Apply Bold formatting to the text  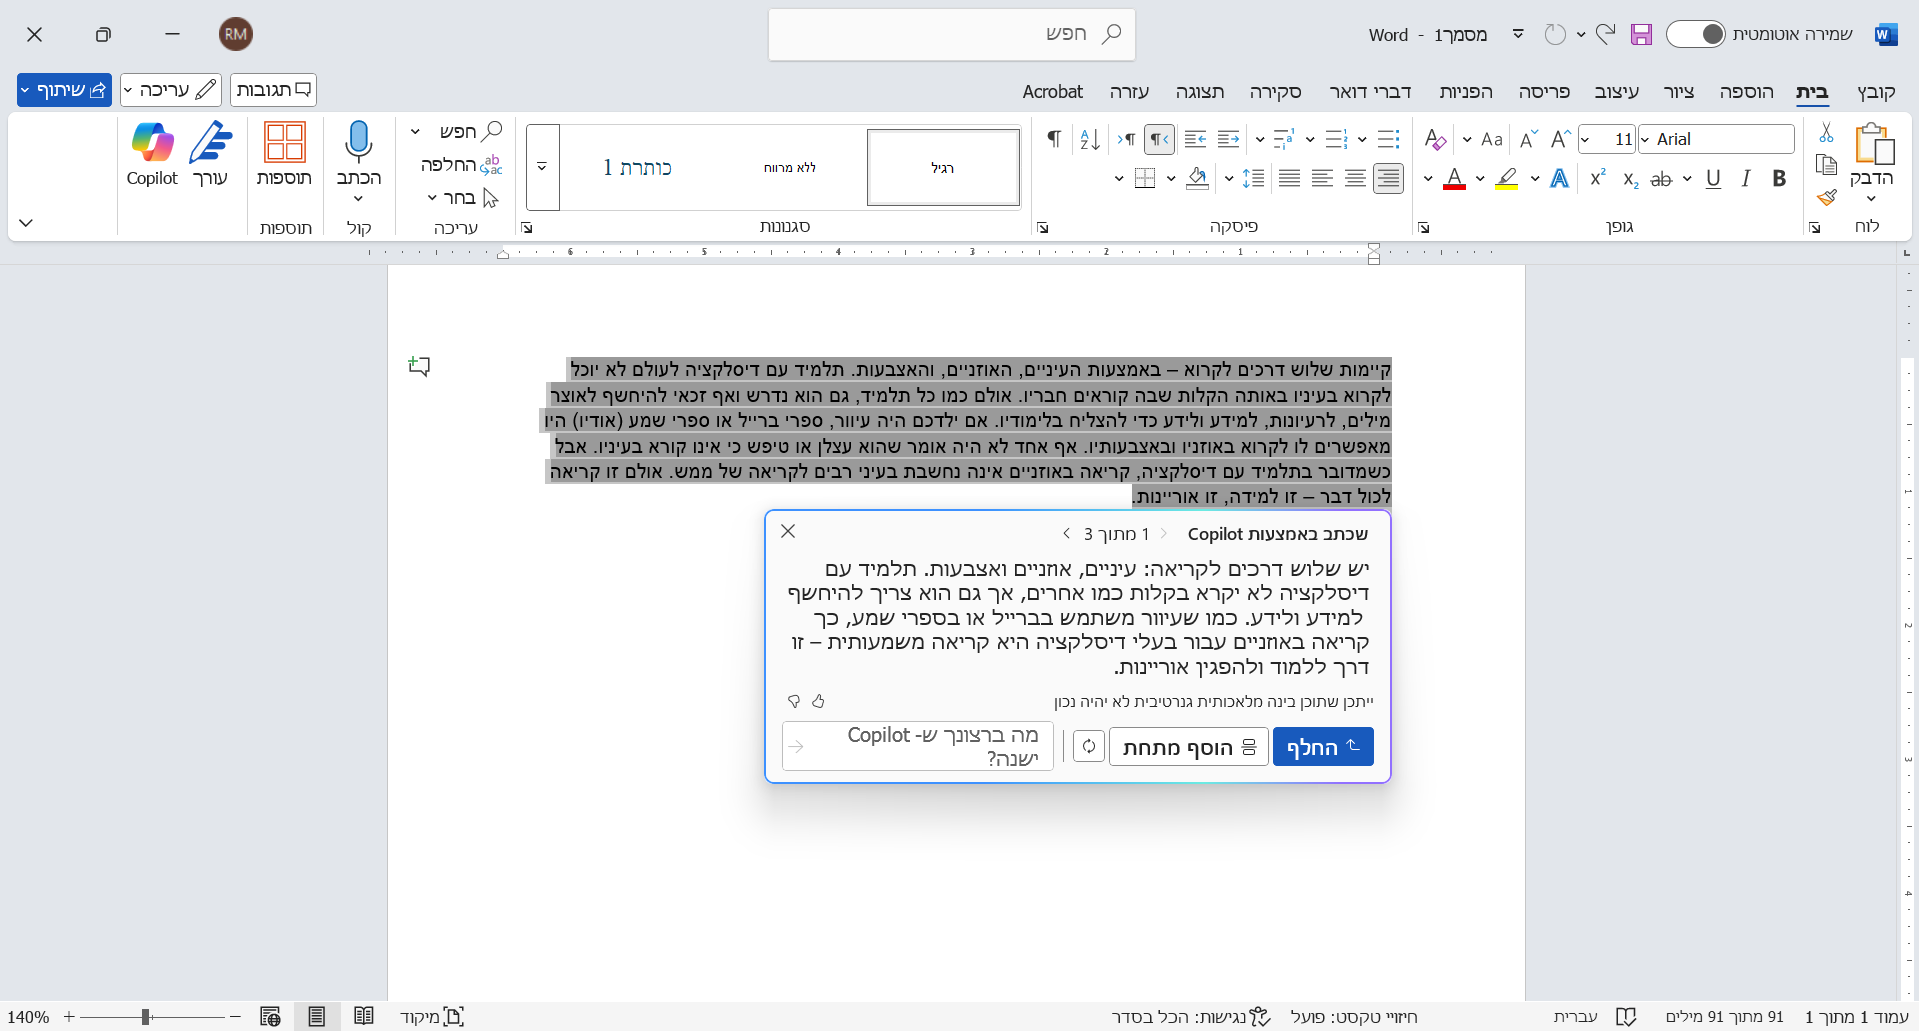(x=1778, y=179)
